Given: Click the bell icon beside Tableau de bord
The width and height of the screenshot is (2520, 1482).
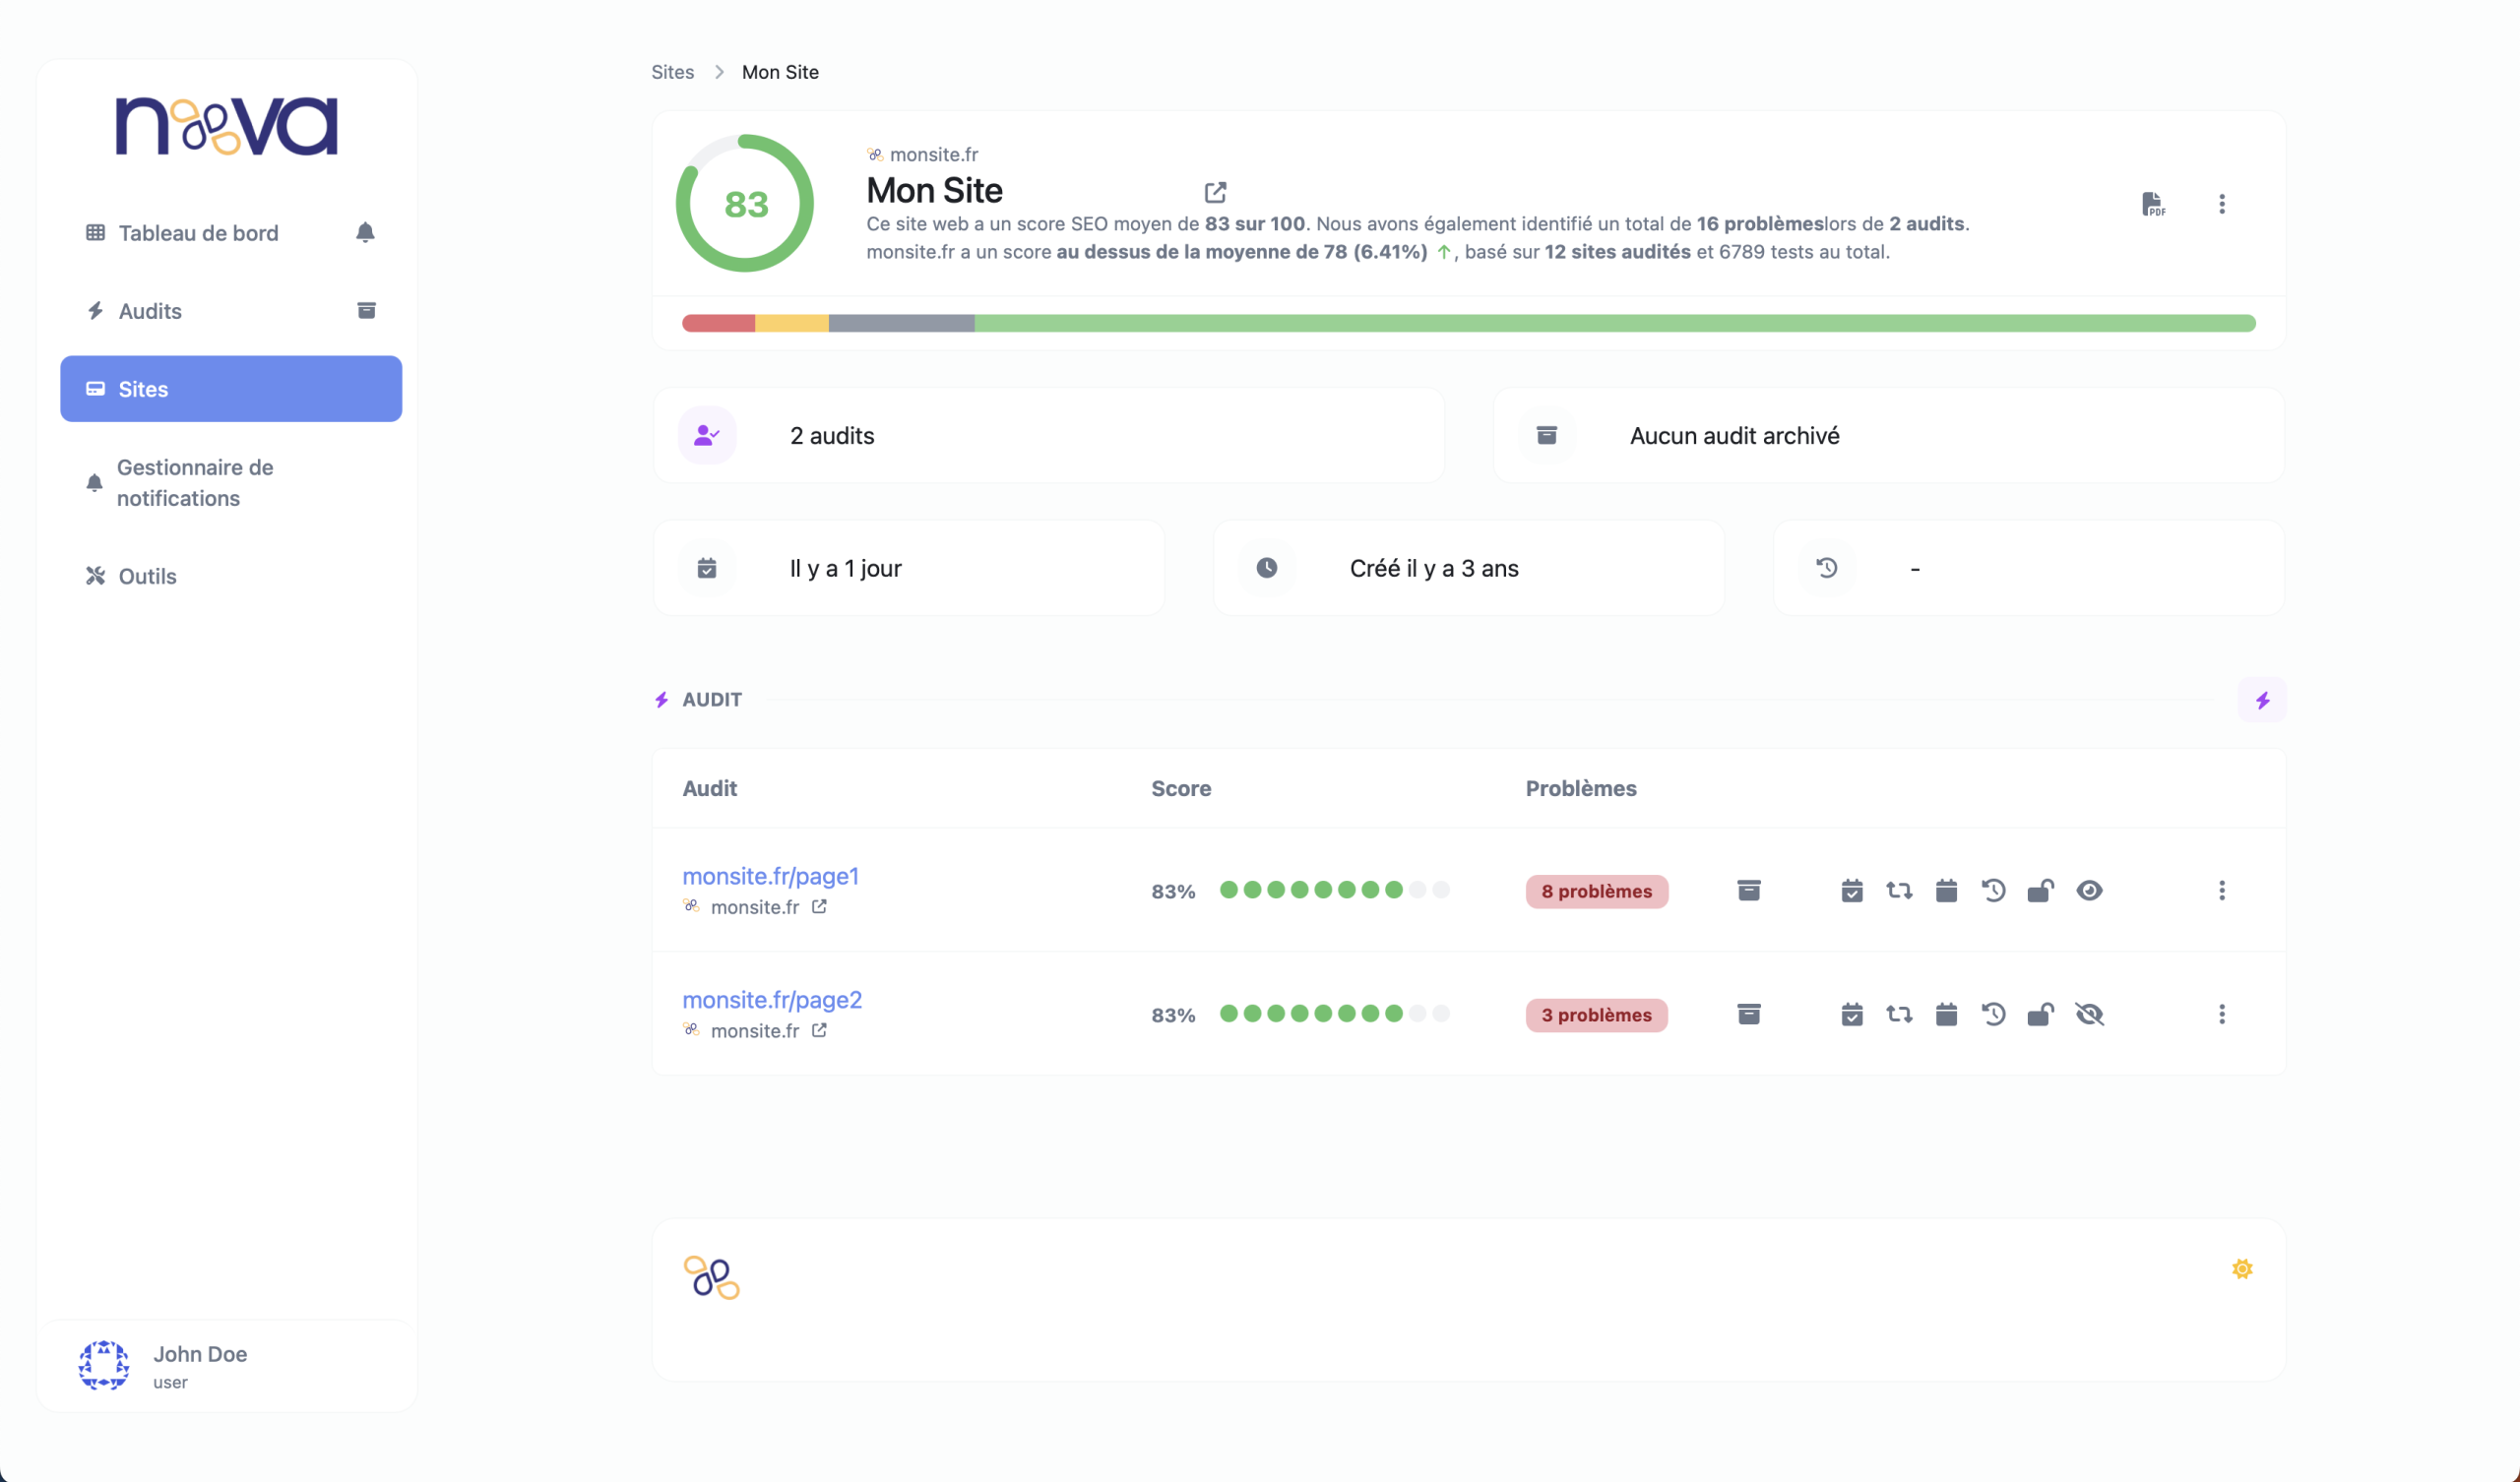Looking at the screenshot, I should click(365, 232).
